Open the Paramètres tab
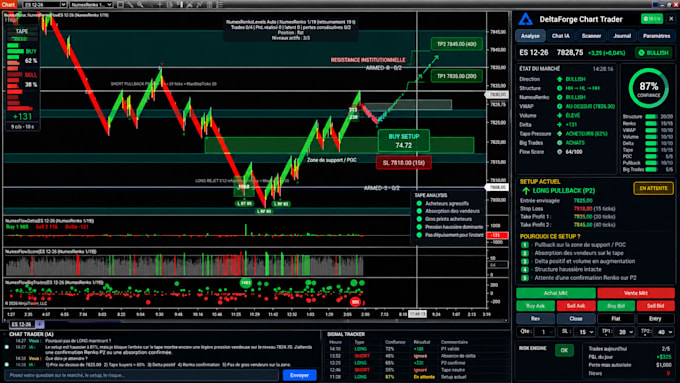Viewport: 680px width, 383px height. 656,36
